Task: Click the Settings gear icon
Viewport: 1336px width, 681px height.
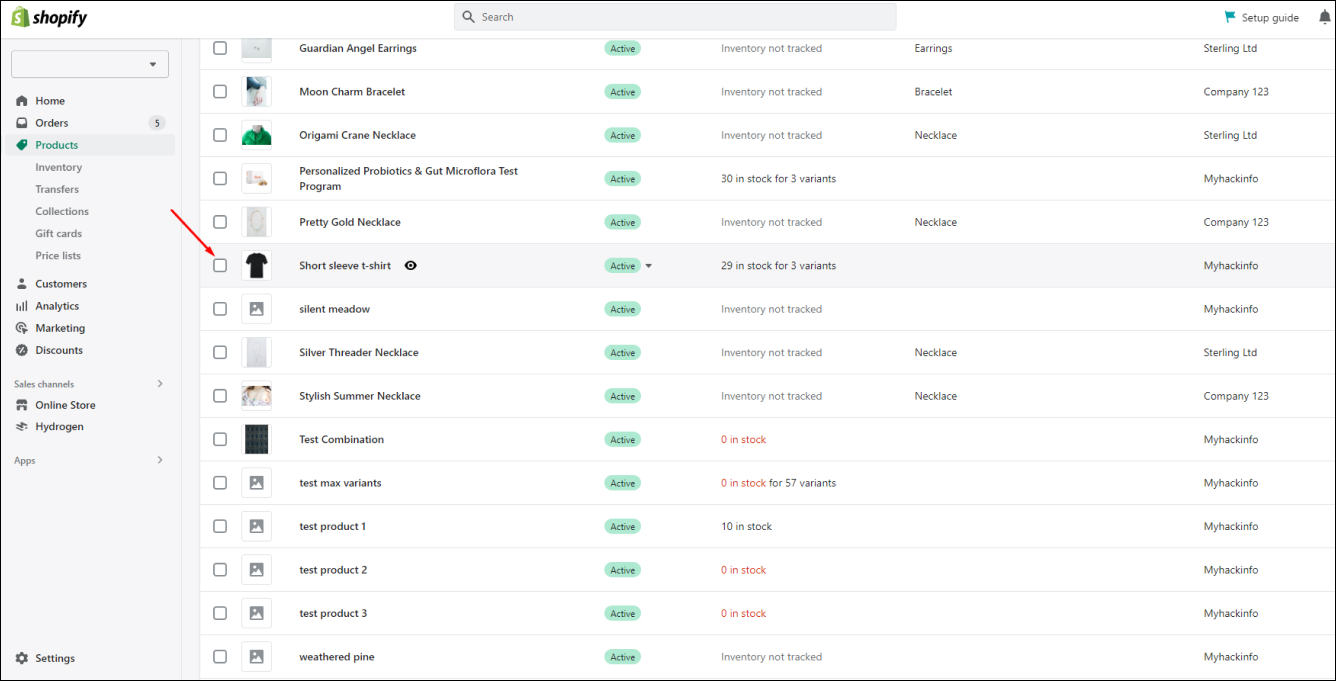Action: [22, 658]
